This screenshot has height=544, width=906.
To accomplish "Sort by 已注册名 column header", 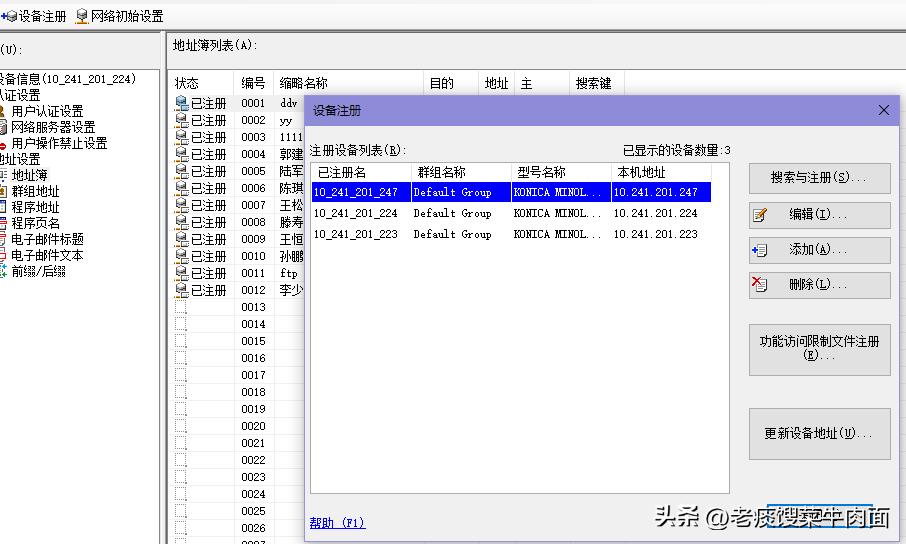I will 362,172.
